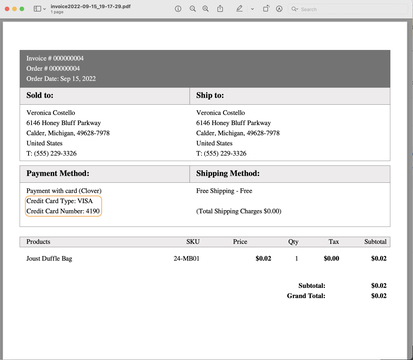Screen dimensions: 413x360
Task: Zoom out of the PDF page
Action: coord(193,9)
